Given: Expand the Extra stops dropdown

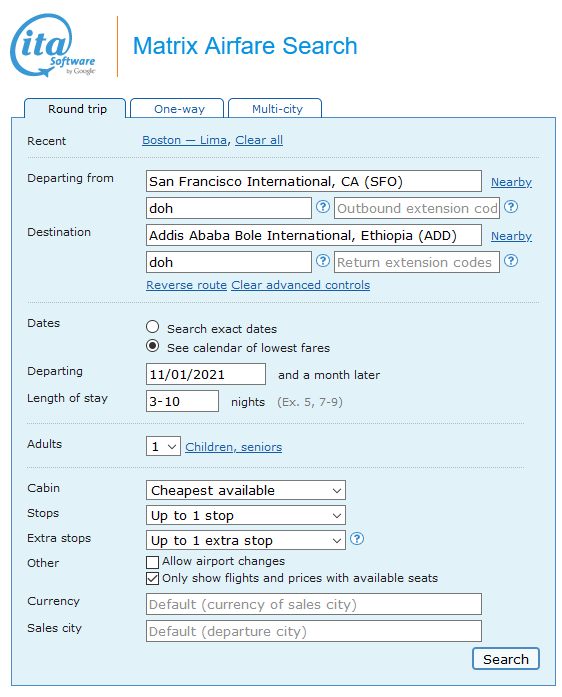Looking at the screenshot, I should pyautogui.click(x=245, y=540).
